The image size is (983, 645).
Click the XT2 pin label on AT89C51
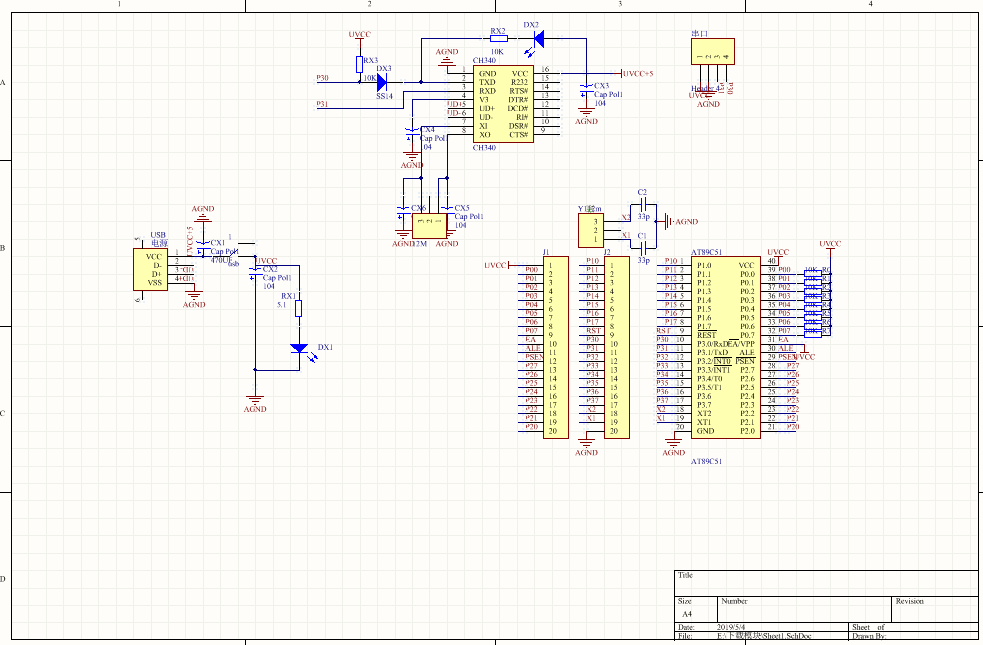click(x=704, y=414)
